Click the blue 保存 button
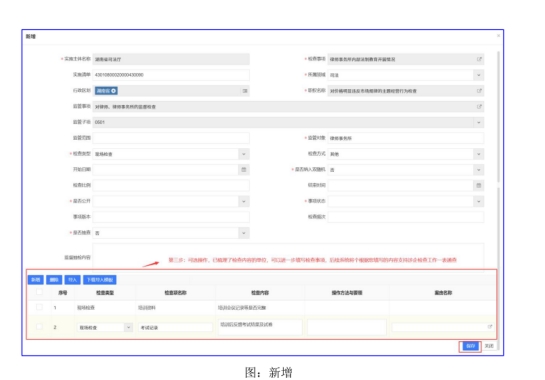Image resolution: width=545 pixels, height=380 pixels. click(x=470, y=346)
